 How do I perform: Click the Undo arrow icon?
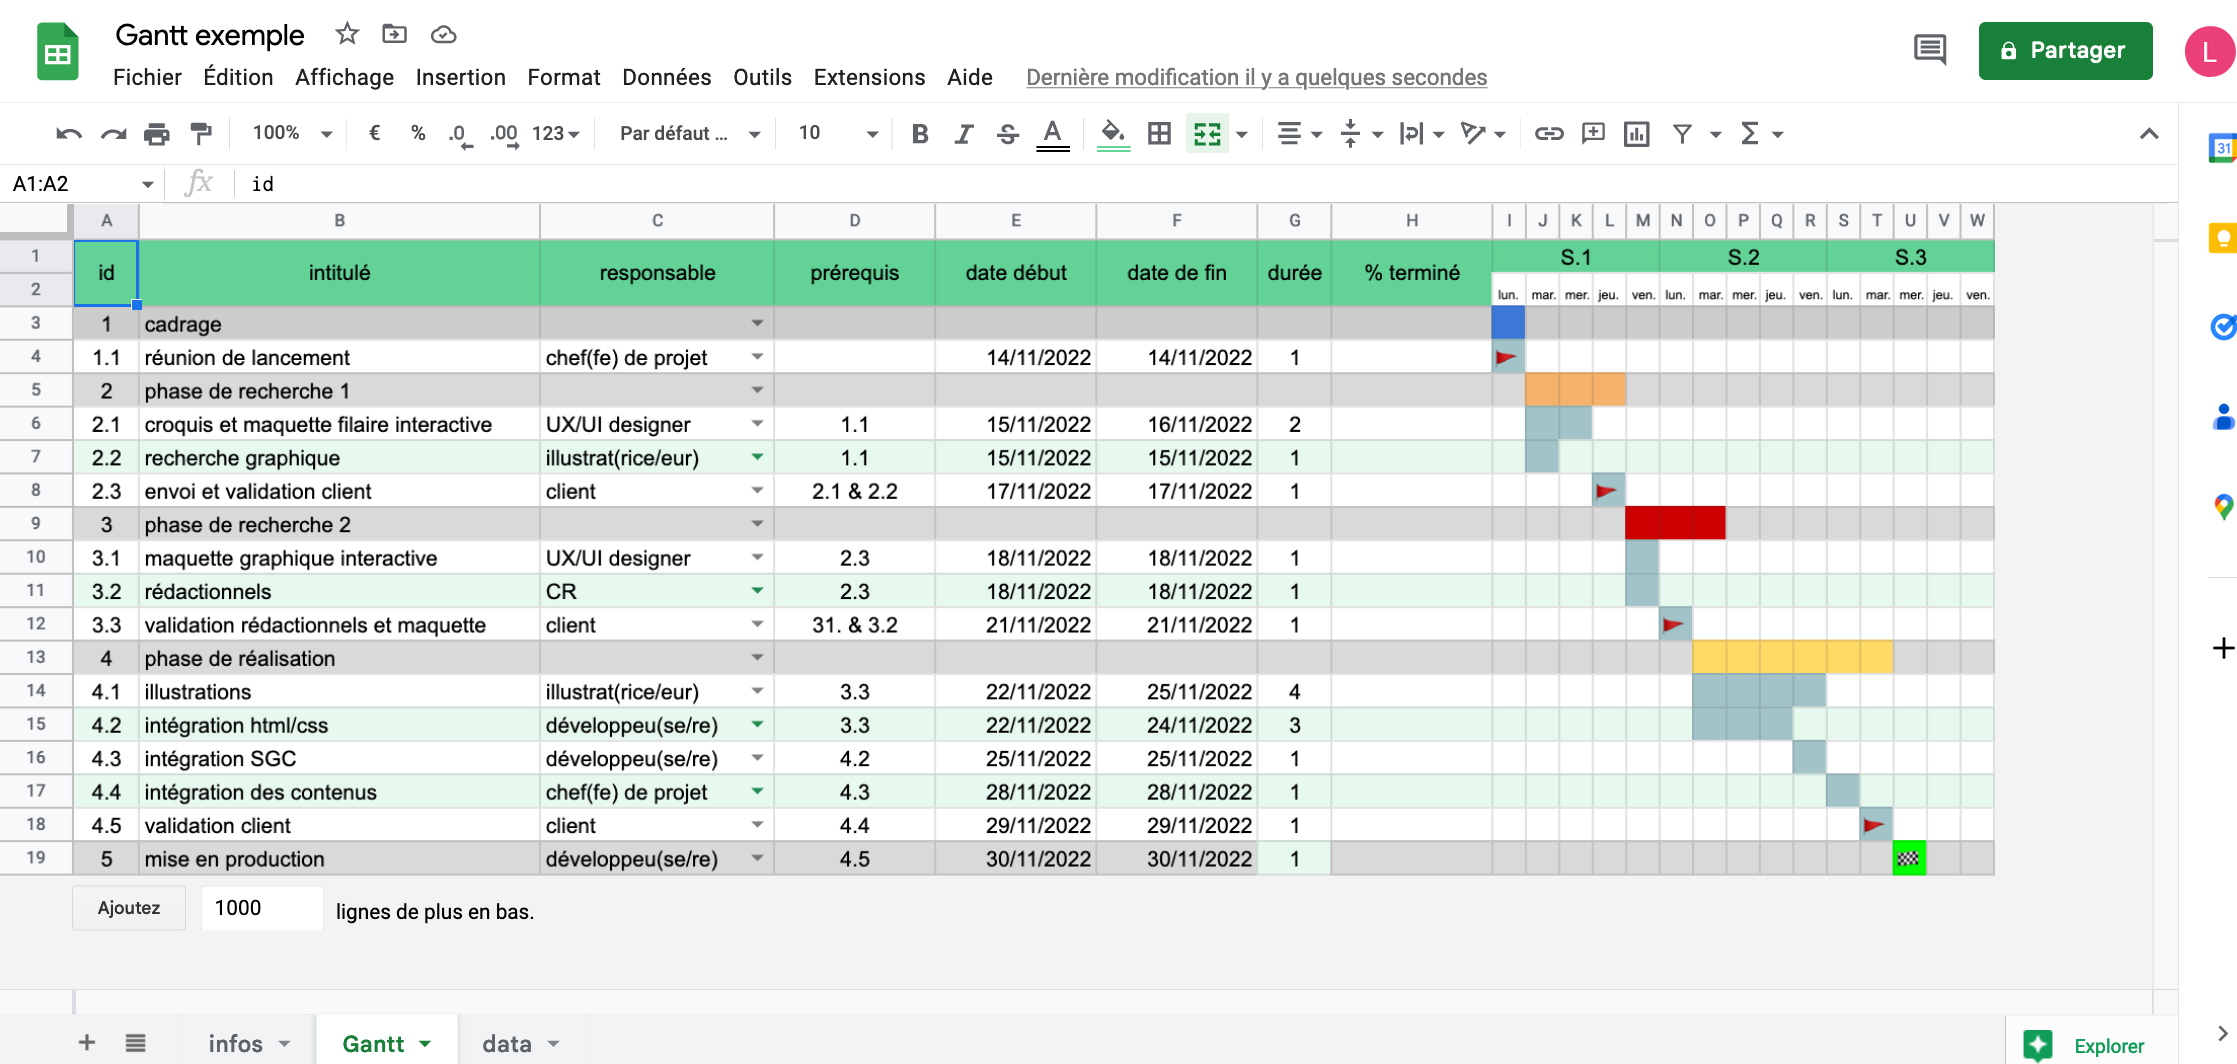(69, 134)
